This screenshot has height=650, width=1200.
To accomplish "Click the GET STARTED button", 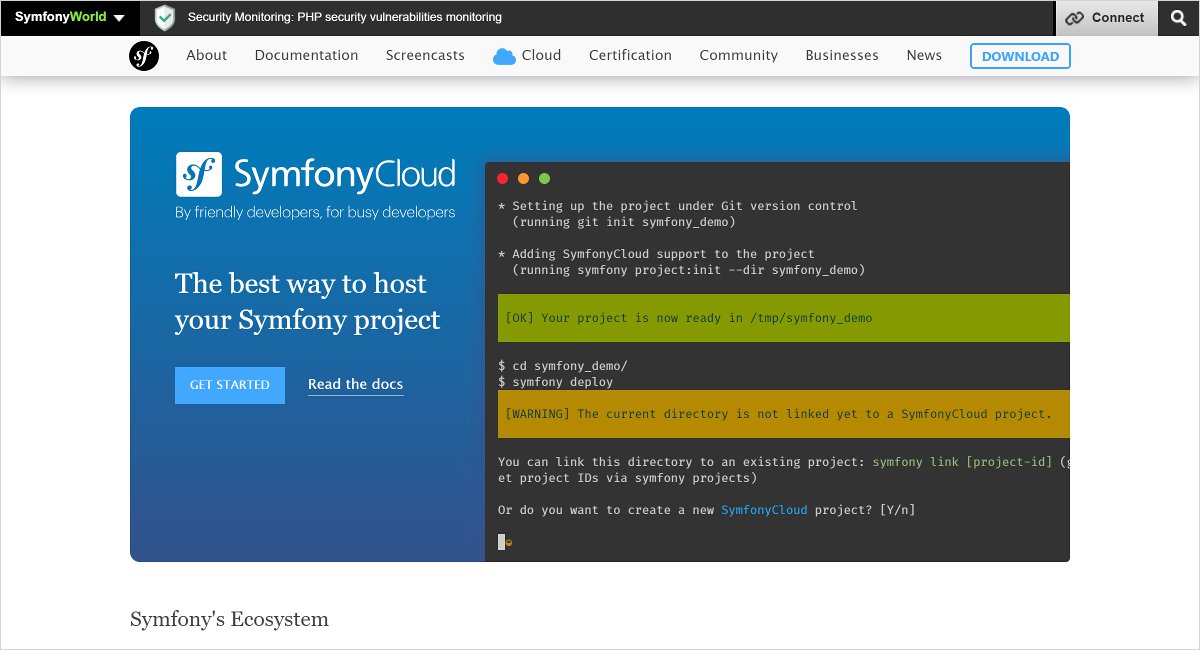I will (230, 385).
